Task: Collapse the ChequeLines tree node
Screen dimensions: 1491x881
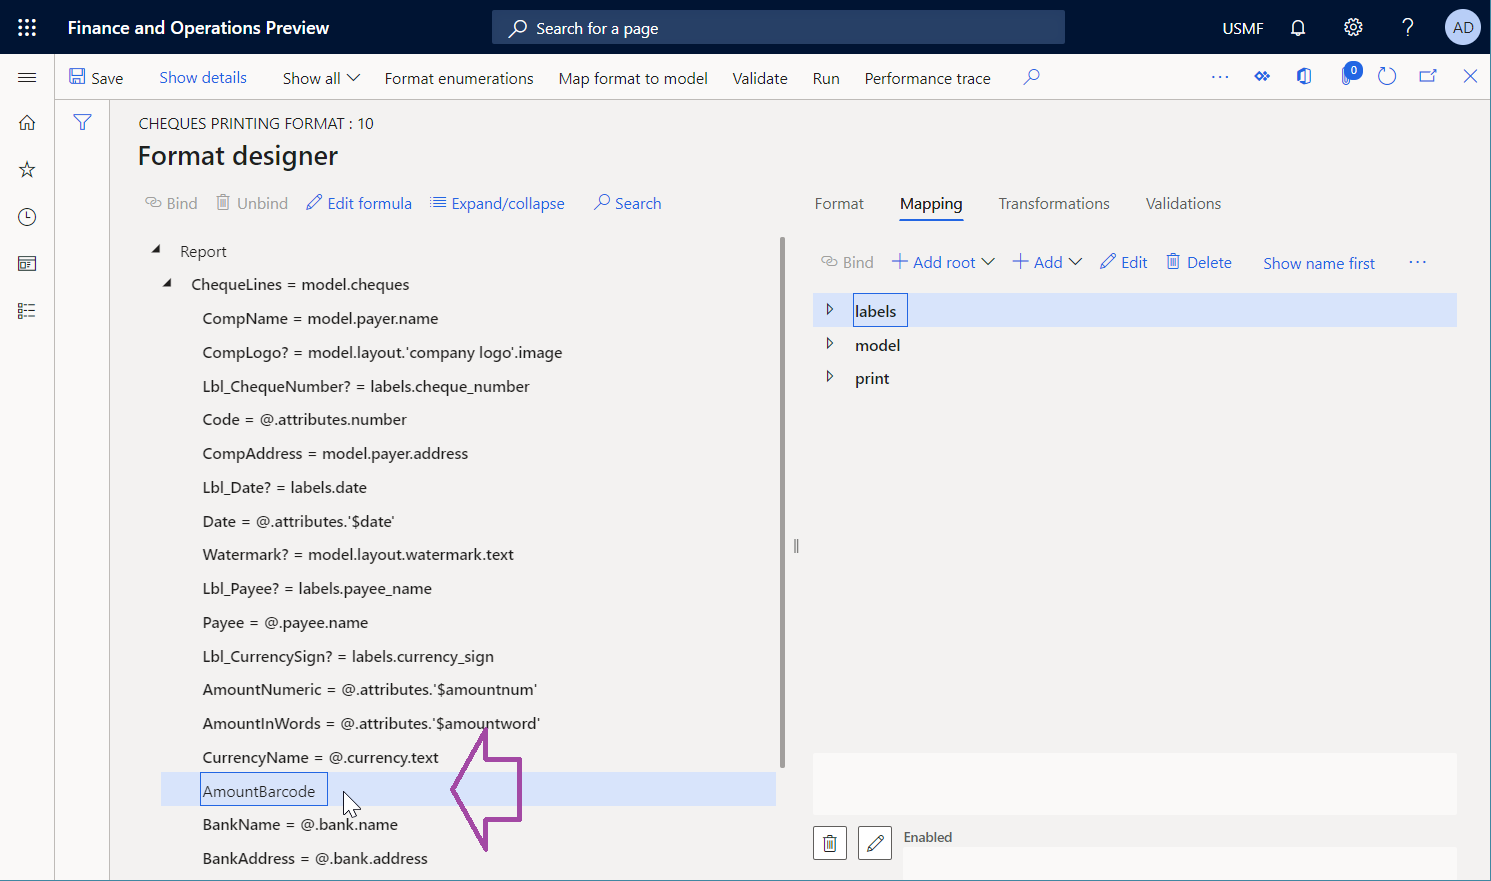Action: (167, 284)
